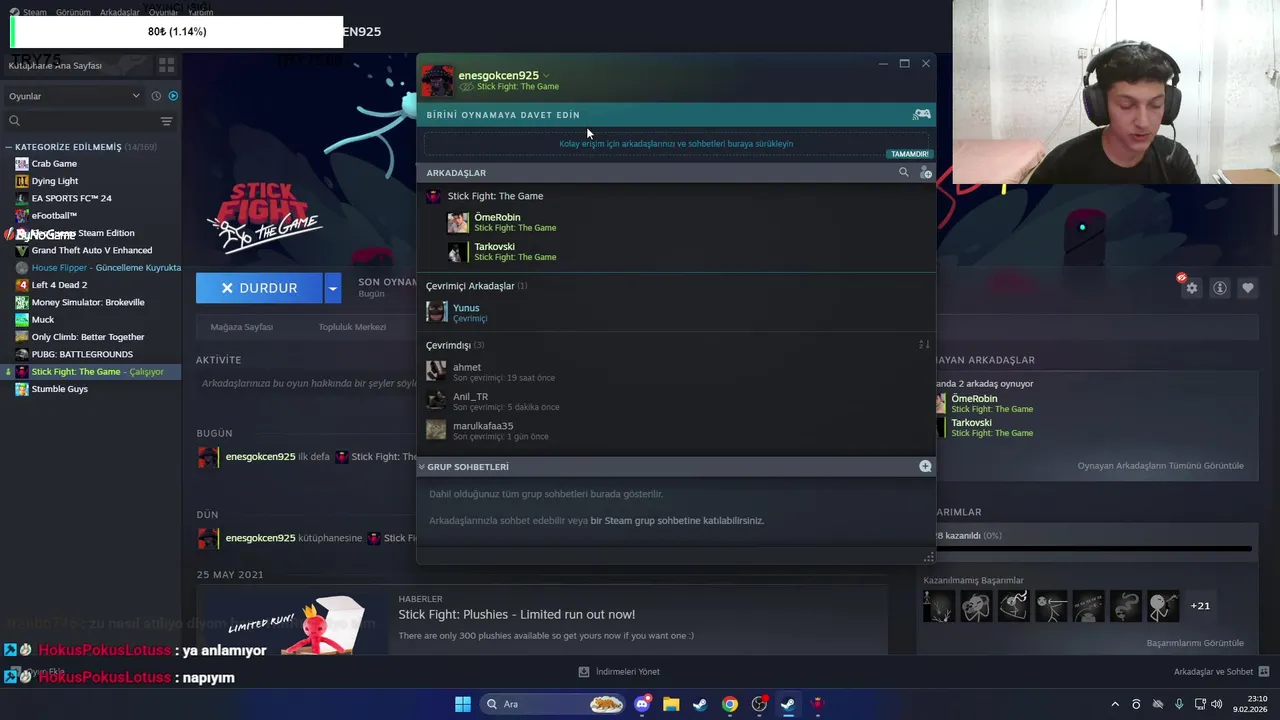Show hidden tray icons with chevron
The height and width of the screenshot is (720, 1280).
coord(1115,704)
